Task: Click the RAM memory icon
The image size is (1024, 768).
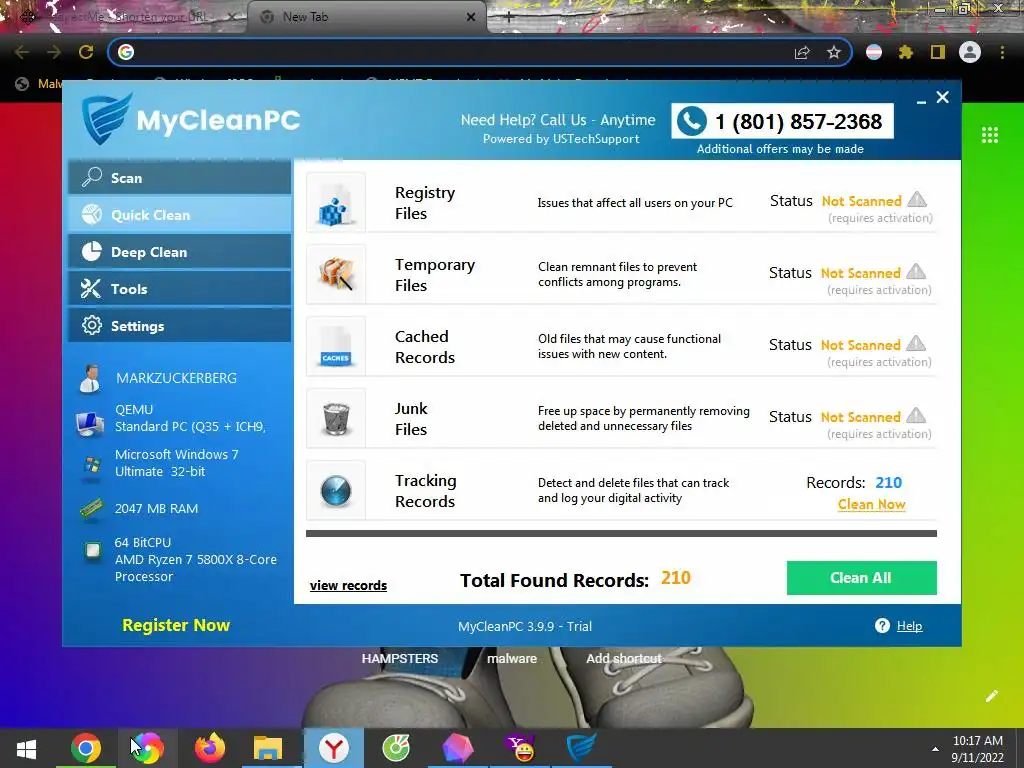Action: coord(91,508)
